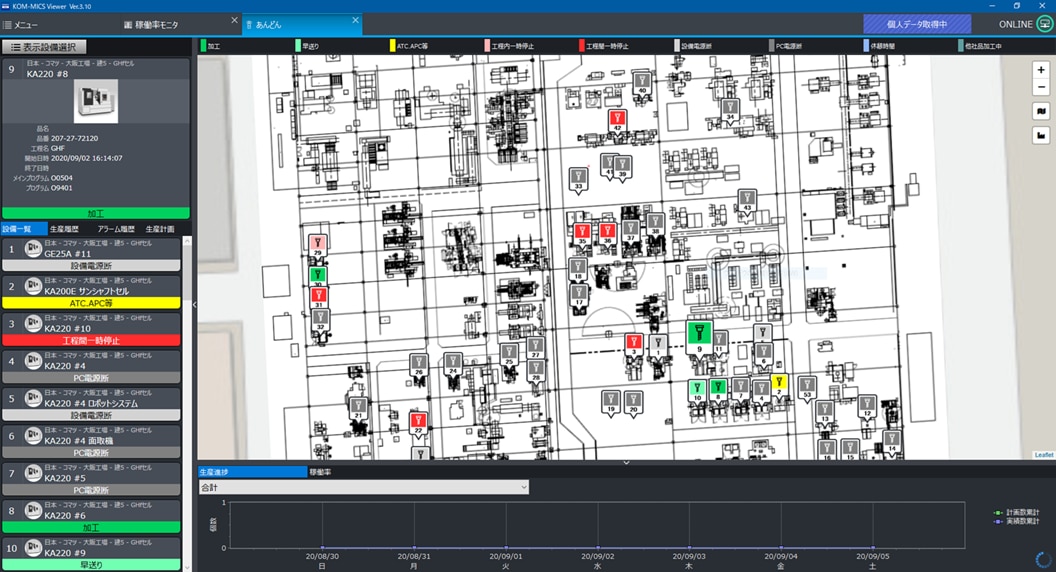The width and height of the screenshot is (1056, 572).
Task: Open the メニュー hamburger menu
Action: [20, 24]
